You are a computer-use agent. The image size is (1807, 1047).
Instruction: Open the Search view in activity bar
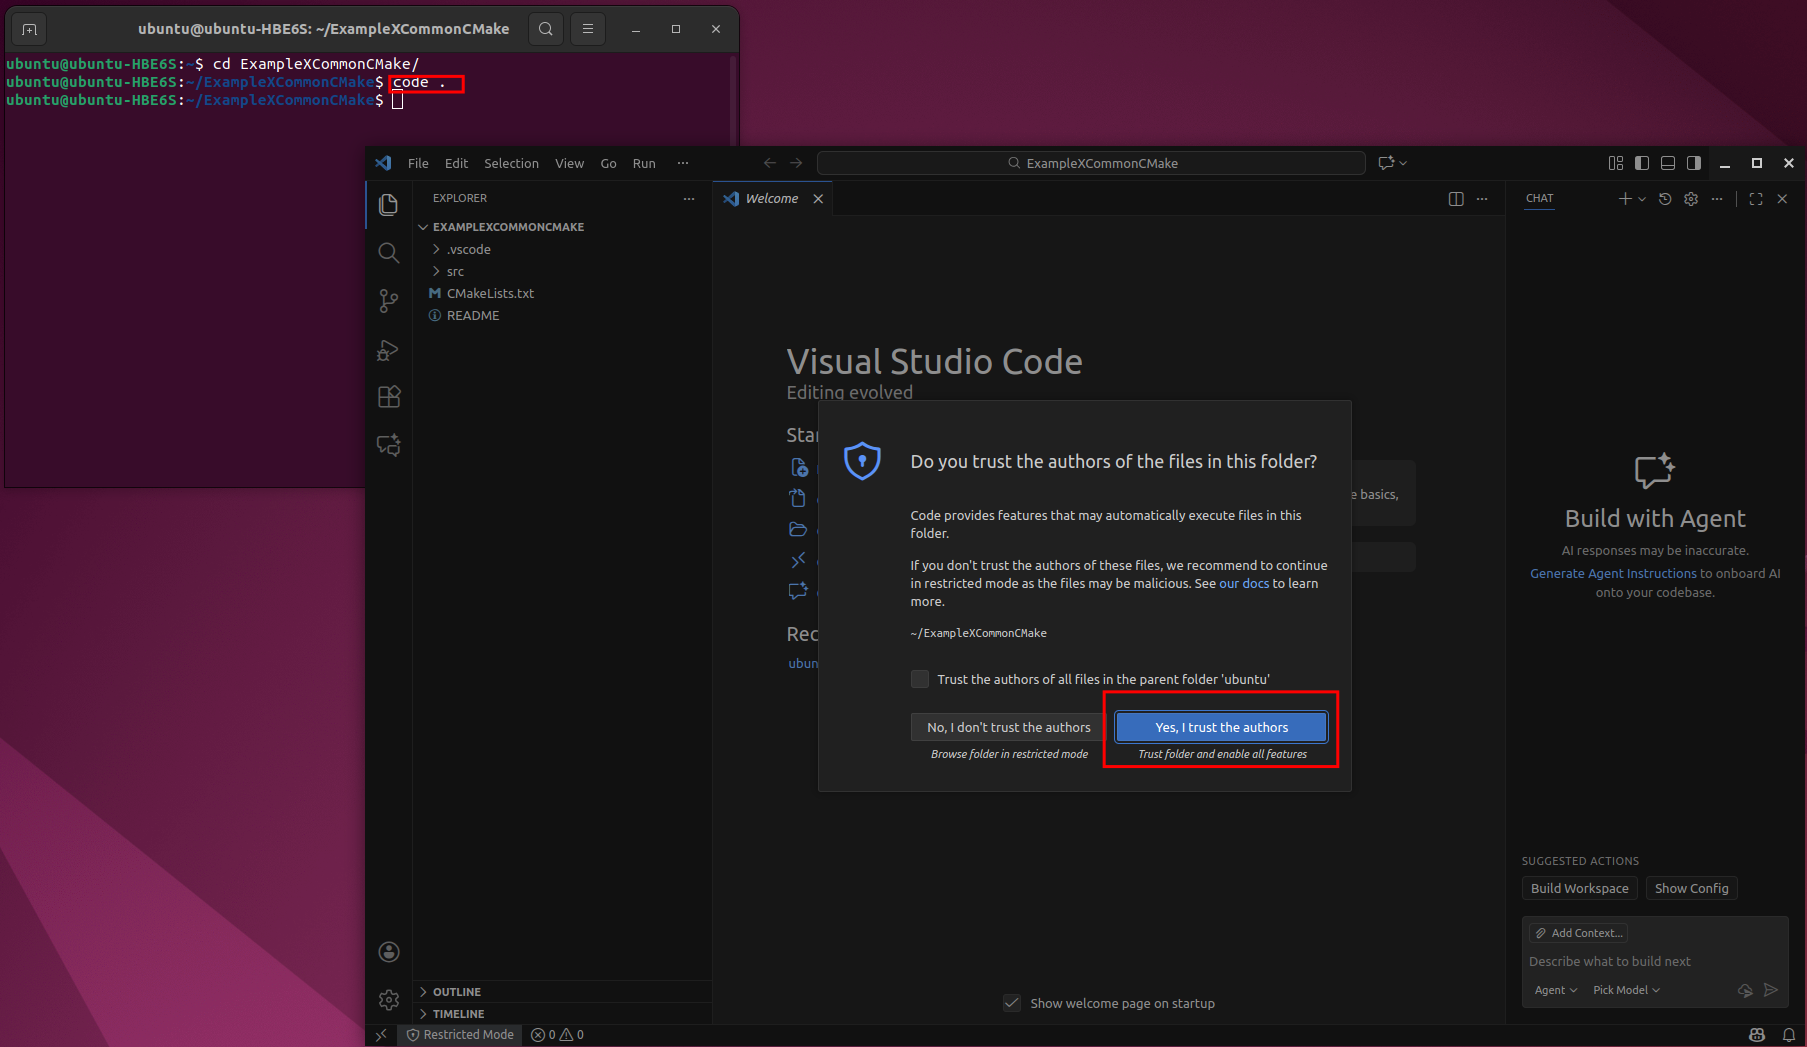[x=389, y=253]
